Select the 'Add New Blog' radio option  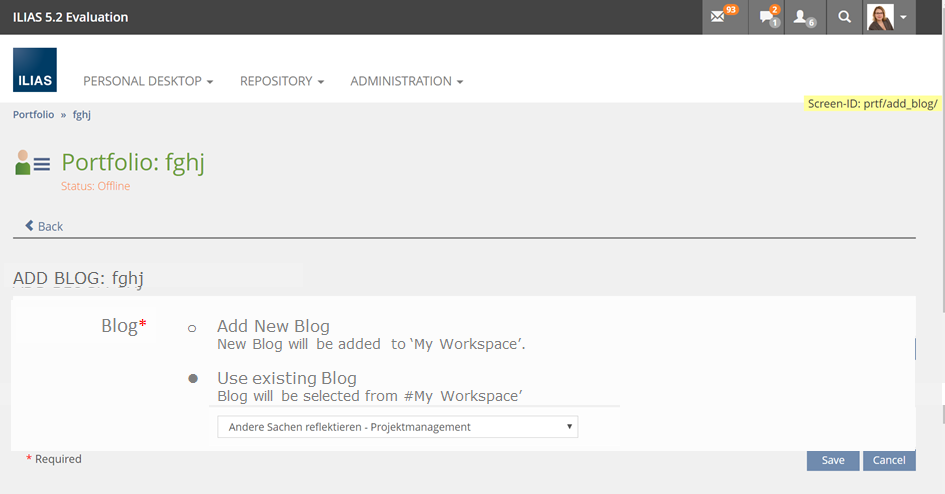coord(192,328)
